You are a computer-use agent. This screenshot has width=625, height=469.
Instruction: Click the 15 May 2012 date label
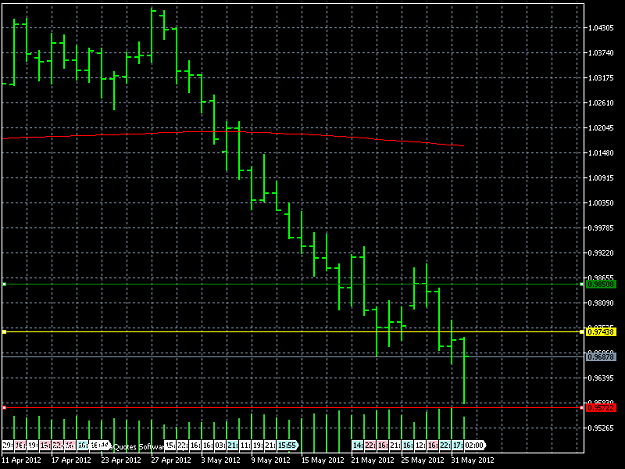[322, 460]
